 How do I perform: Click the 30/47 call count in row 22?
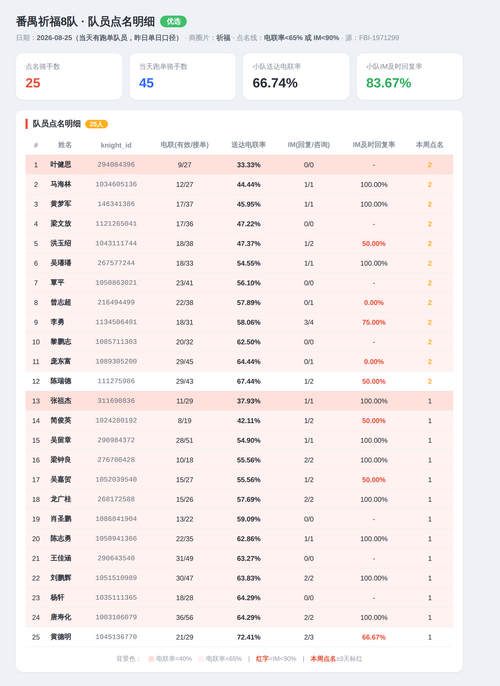click(x=185, y=578)
